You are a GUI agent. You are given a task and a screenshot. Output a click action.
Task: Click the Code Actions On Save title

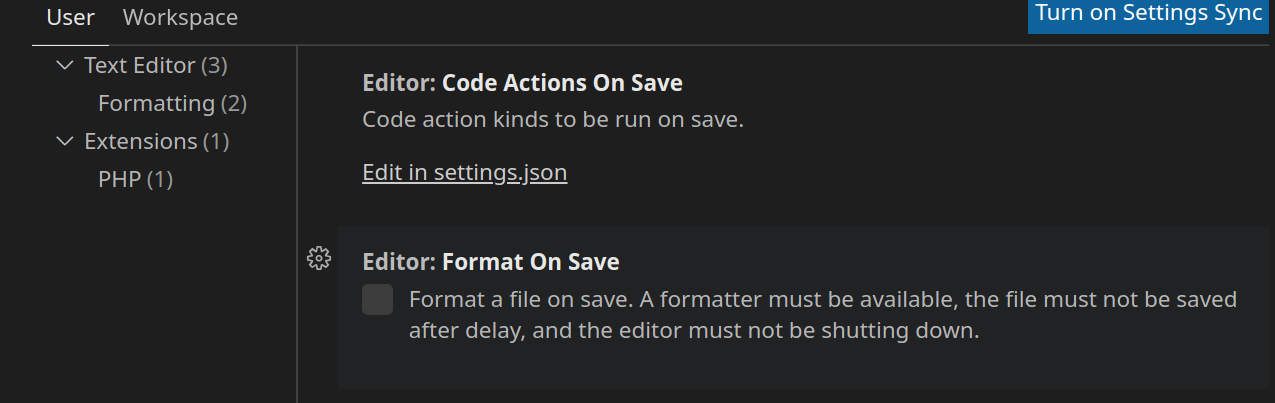click(x=562, y=82)
